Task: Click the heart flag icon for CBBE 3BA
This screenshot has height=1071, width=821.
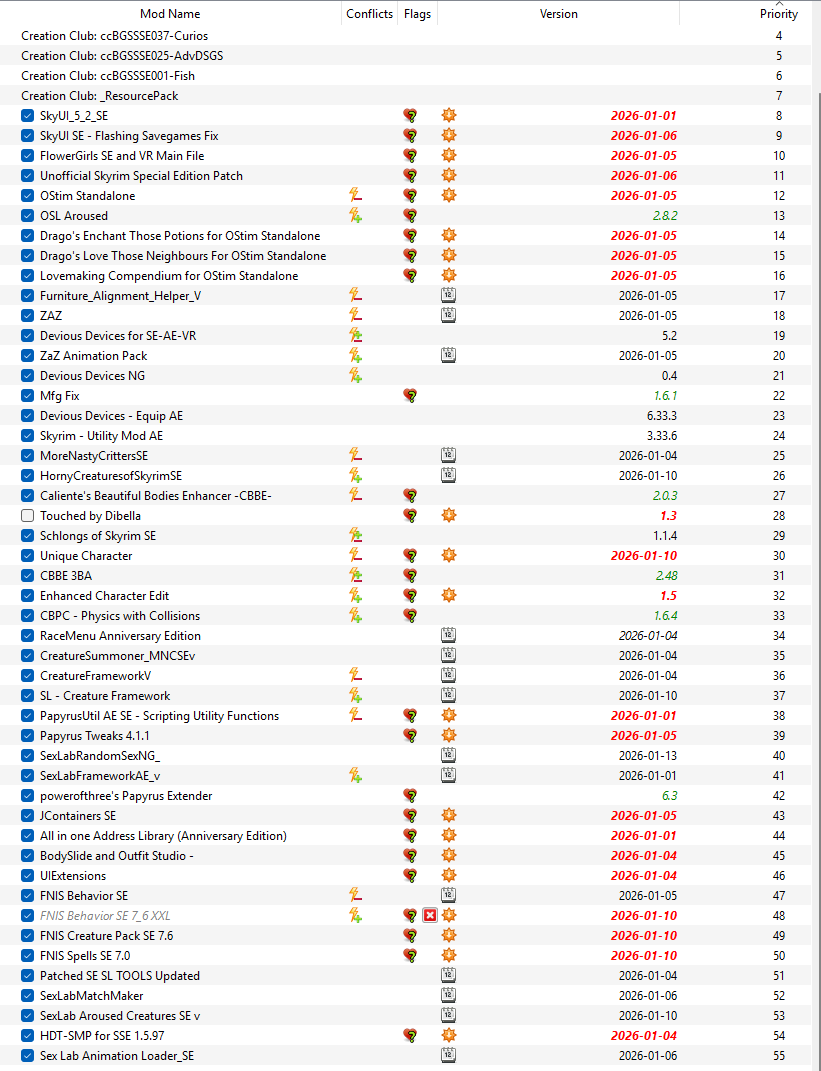Action: (410, 575)
